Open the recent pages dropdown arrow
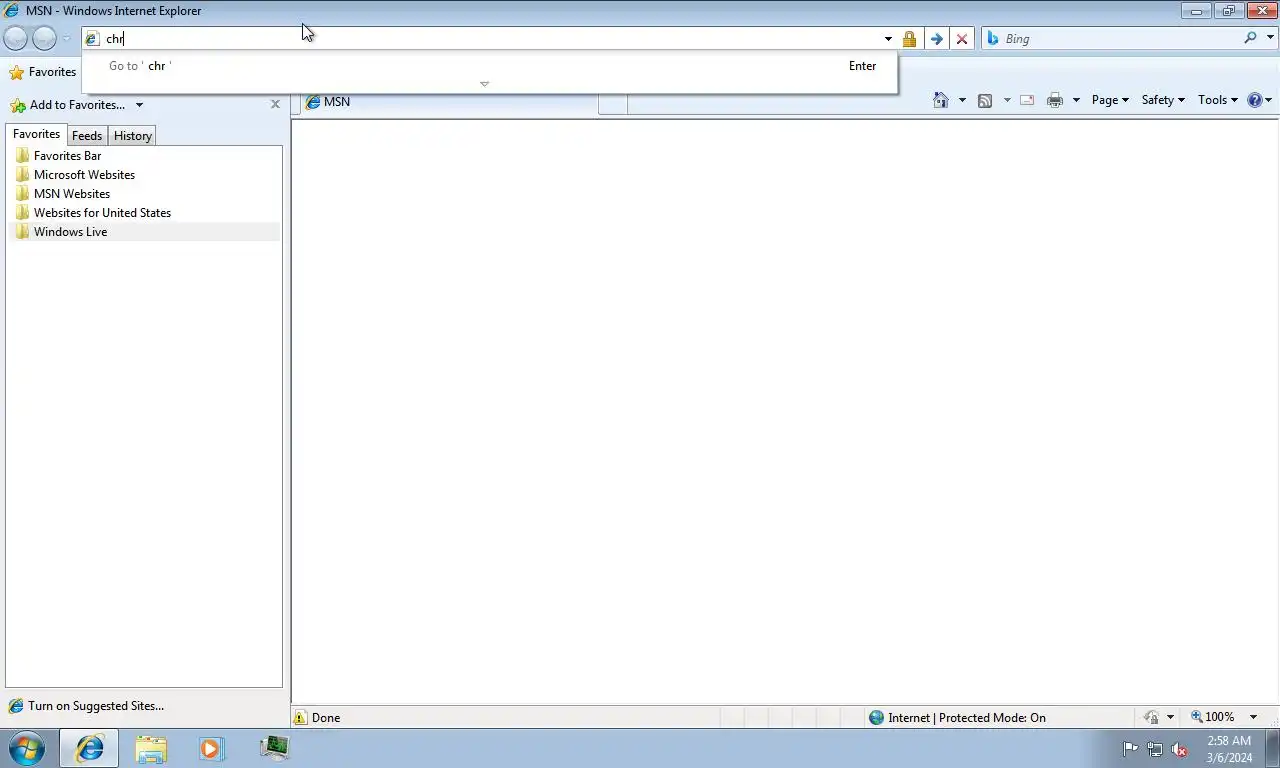The height and width of the screenshot is (768, 1280). pos(66,39)
